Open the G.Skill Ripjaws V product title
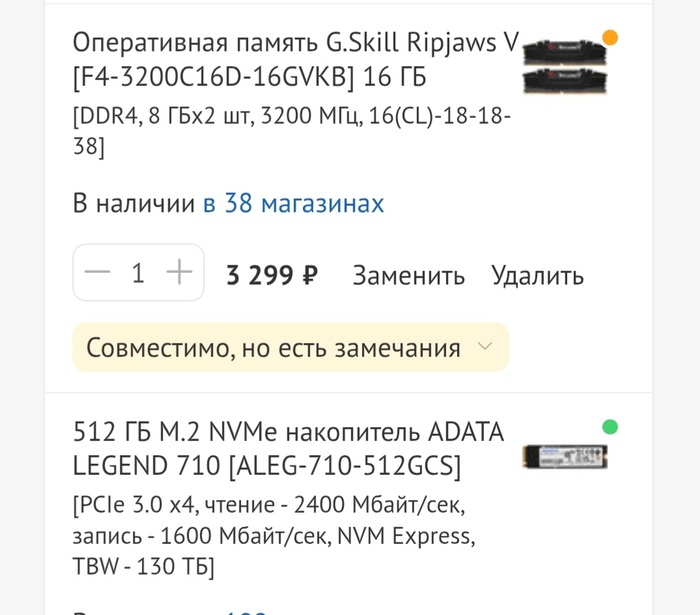The width and height of the screenshot is (700, 615). (296, 43)
